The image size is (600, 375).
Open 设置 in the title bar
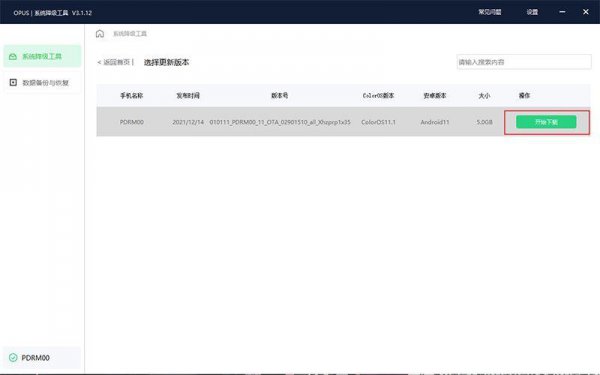click(x=532, y=12)
